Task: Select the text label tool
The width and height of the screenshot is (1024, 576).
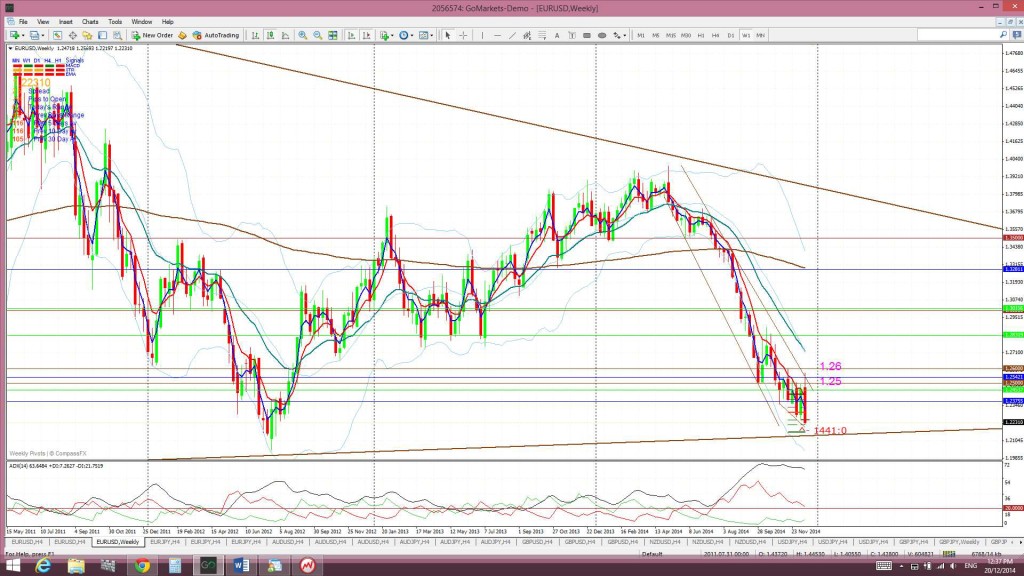Action: pyautogui.click(x=572, y=35)
